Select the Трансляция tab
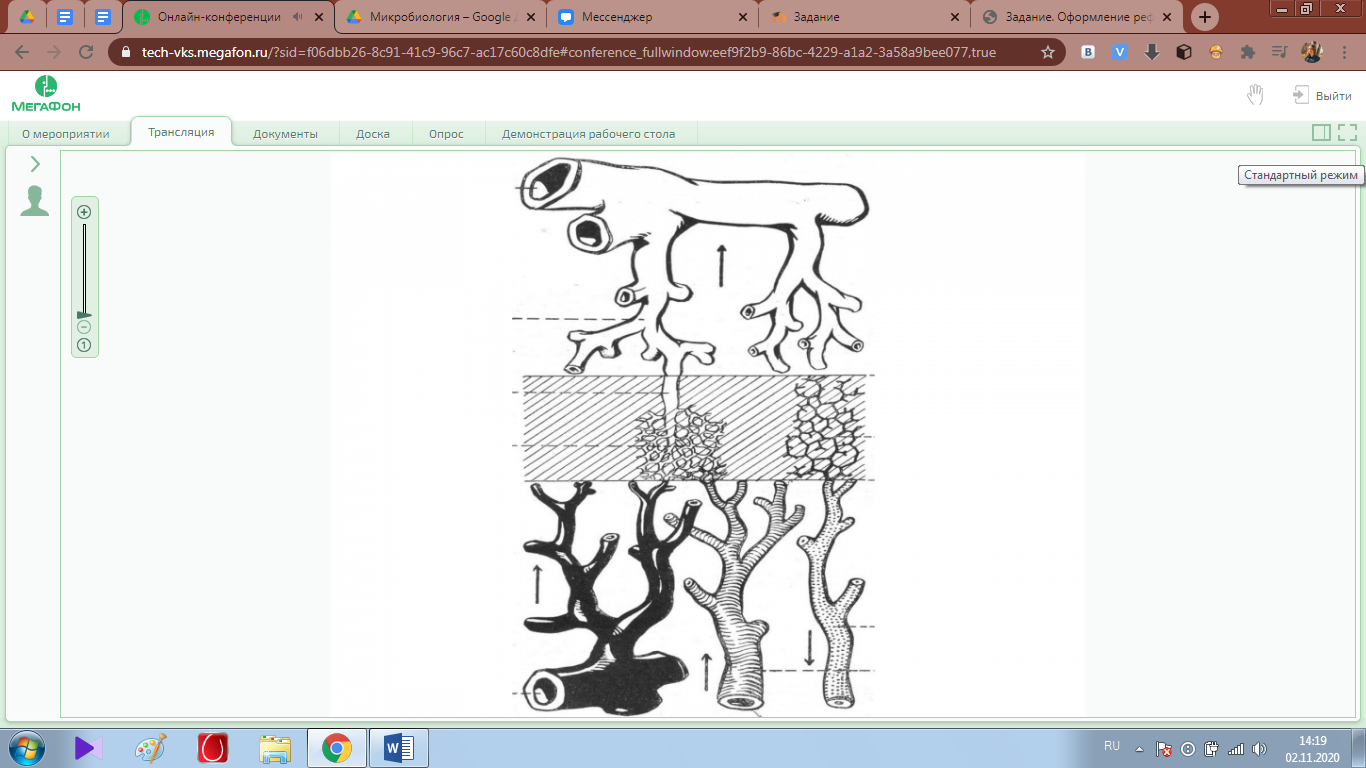 (x=181, y=132)
